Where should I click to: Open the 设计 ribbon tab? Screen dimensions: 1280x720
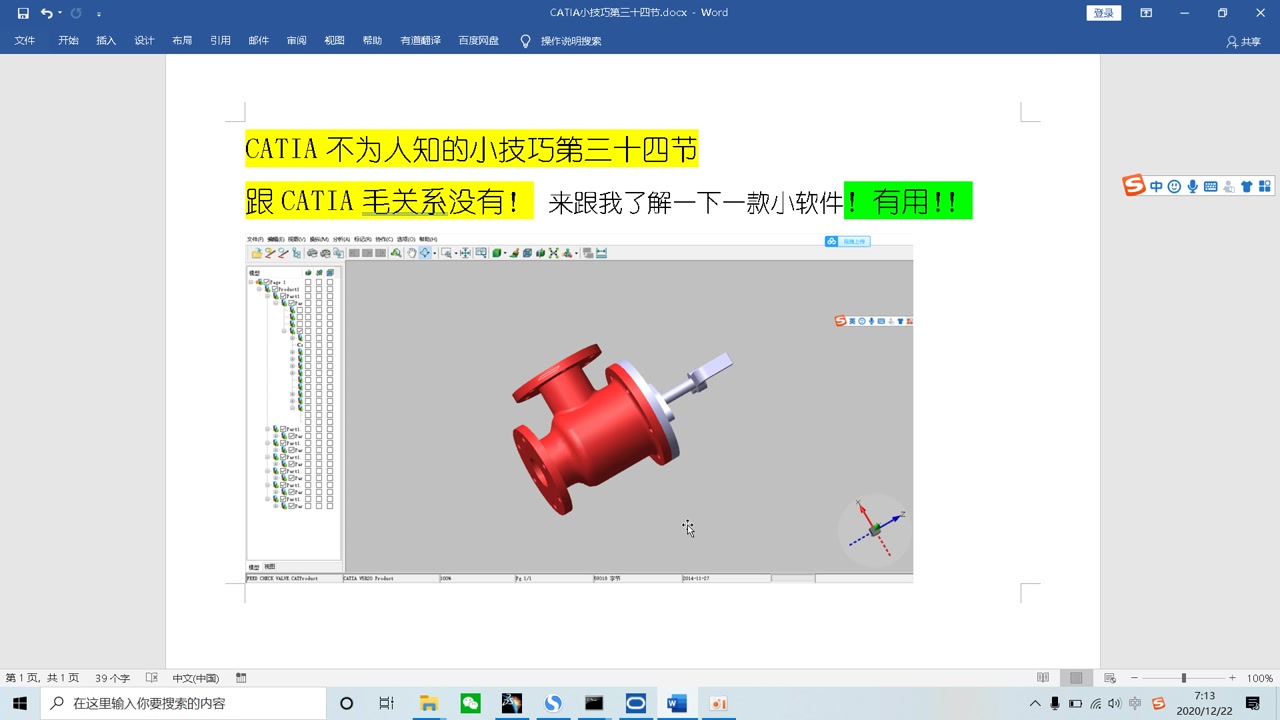144,41
